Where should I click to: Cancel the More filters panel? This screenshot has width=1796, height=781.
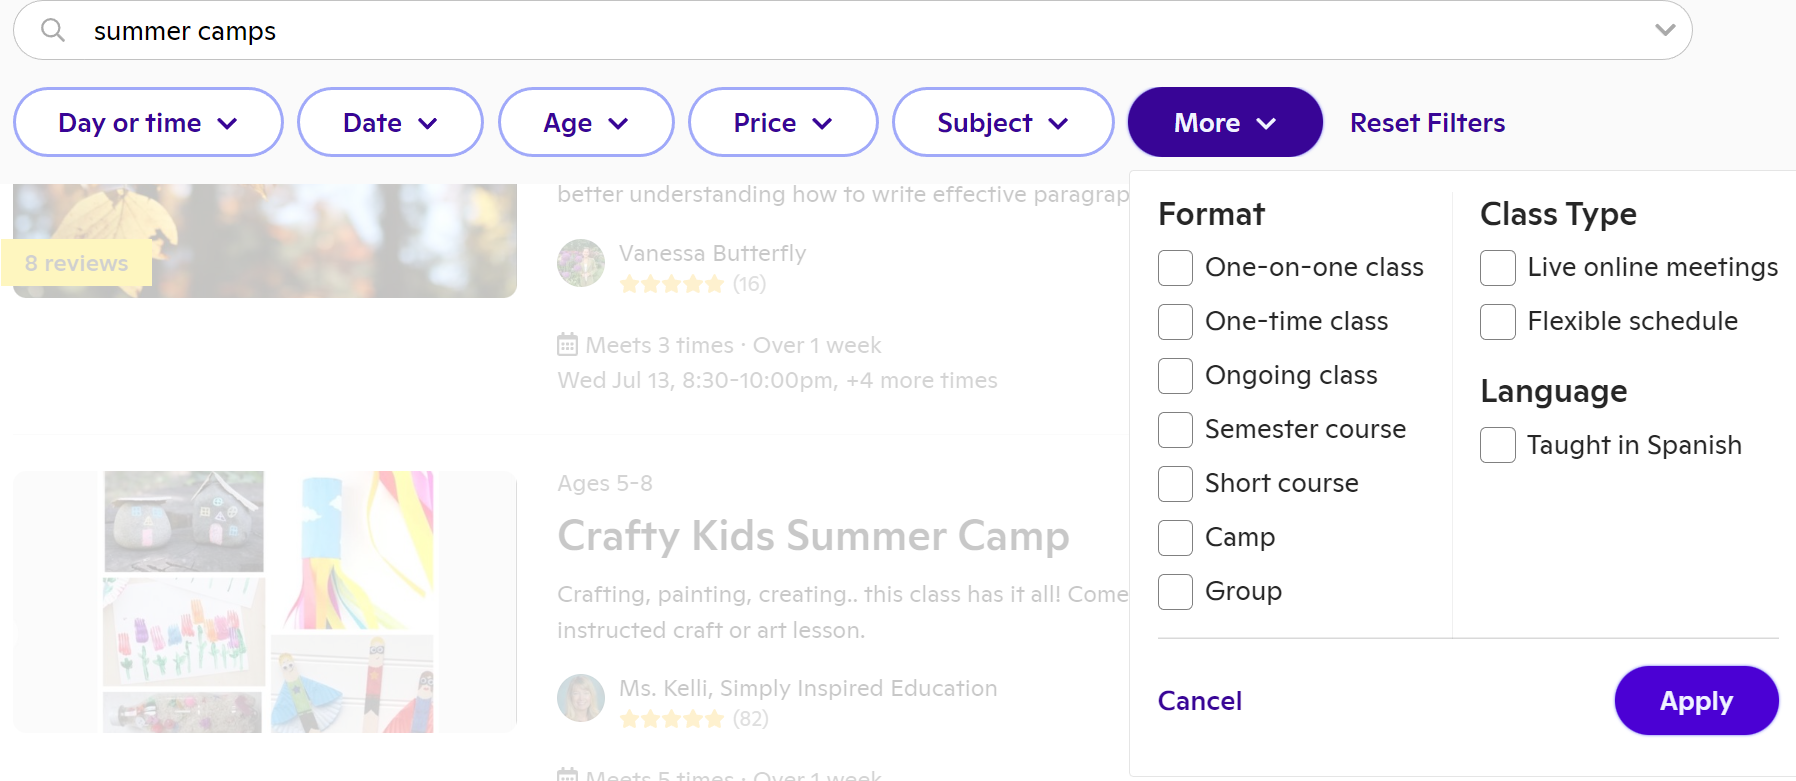pos(1200,701)
